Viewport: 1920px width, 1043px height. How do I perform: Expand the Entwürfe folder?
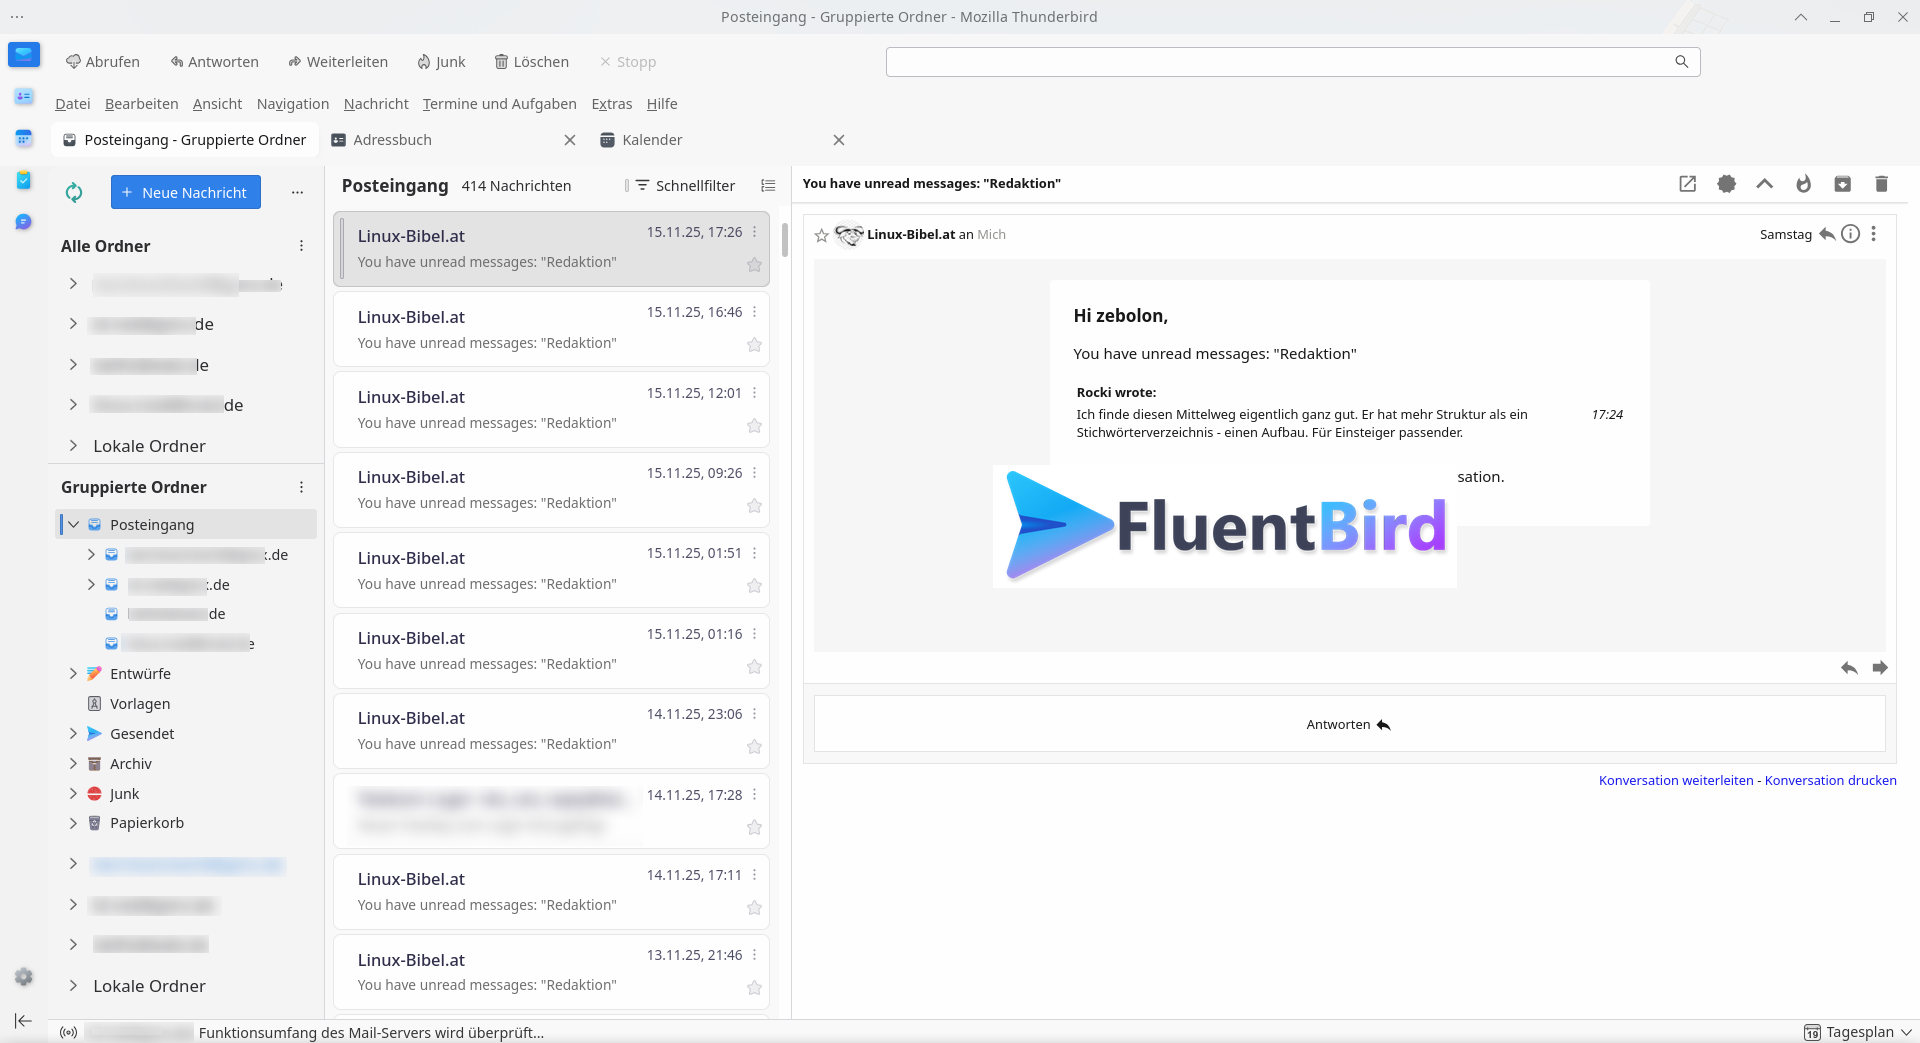coord(73,674)
